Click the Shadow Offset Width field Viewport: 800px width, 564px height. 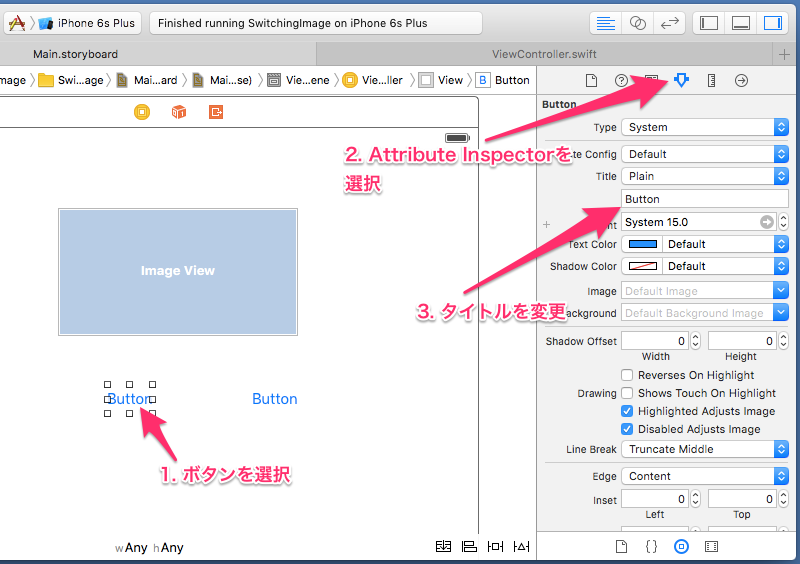pyautogui.click(x=655, y=341)
